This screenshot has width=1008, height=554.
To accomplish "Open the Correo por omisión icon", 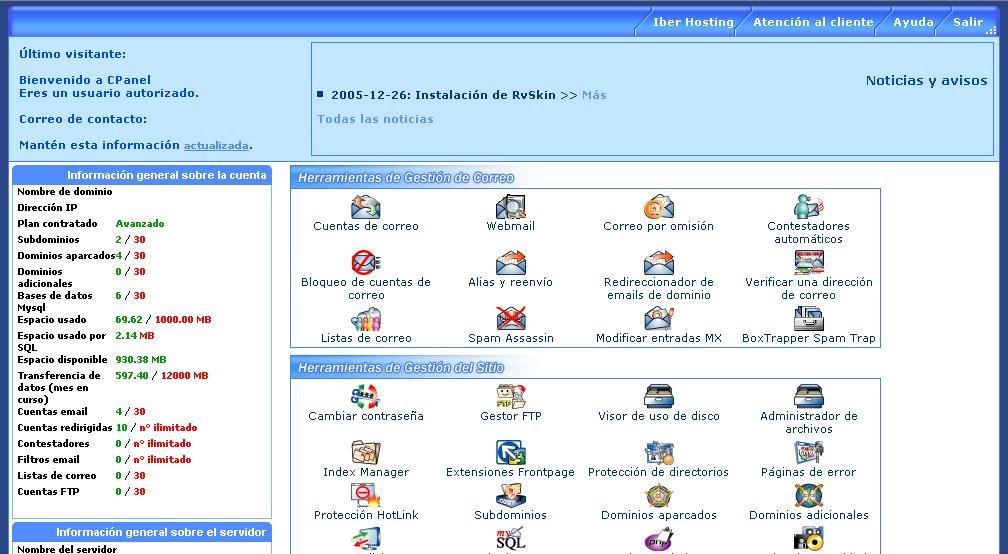I will point(658,207).
